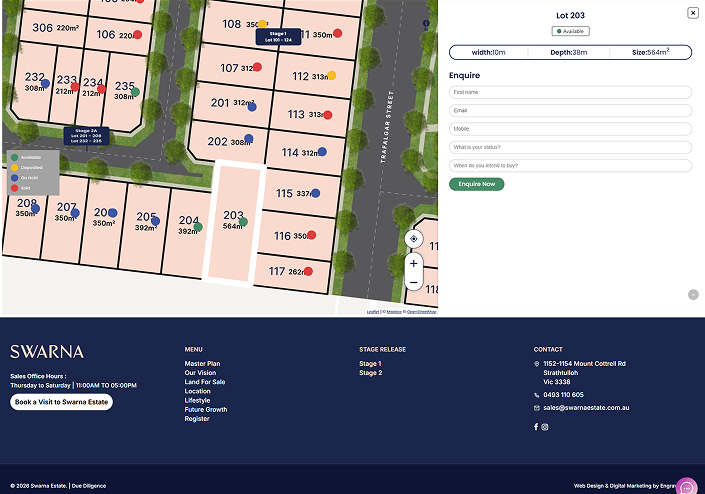Click the Leaflet attribution link
Image resolution: width=705 pixels, height=494 pixels.
(x=373, y=312)
